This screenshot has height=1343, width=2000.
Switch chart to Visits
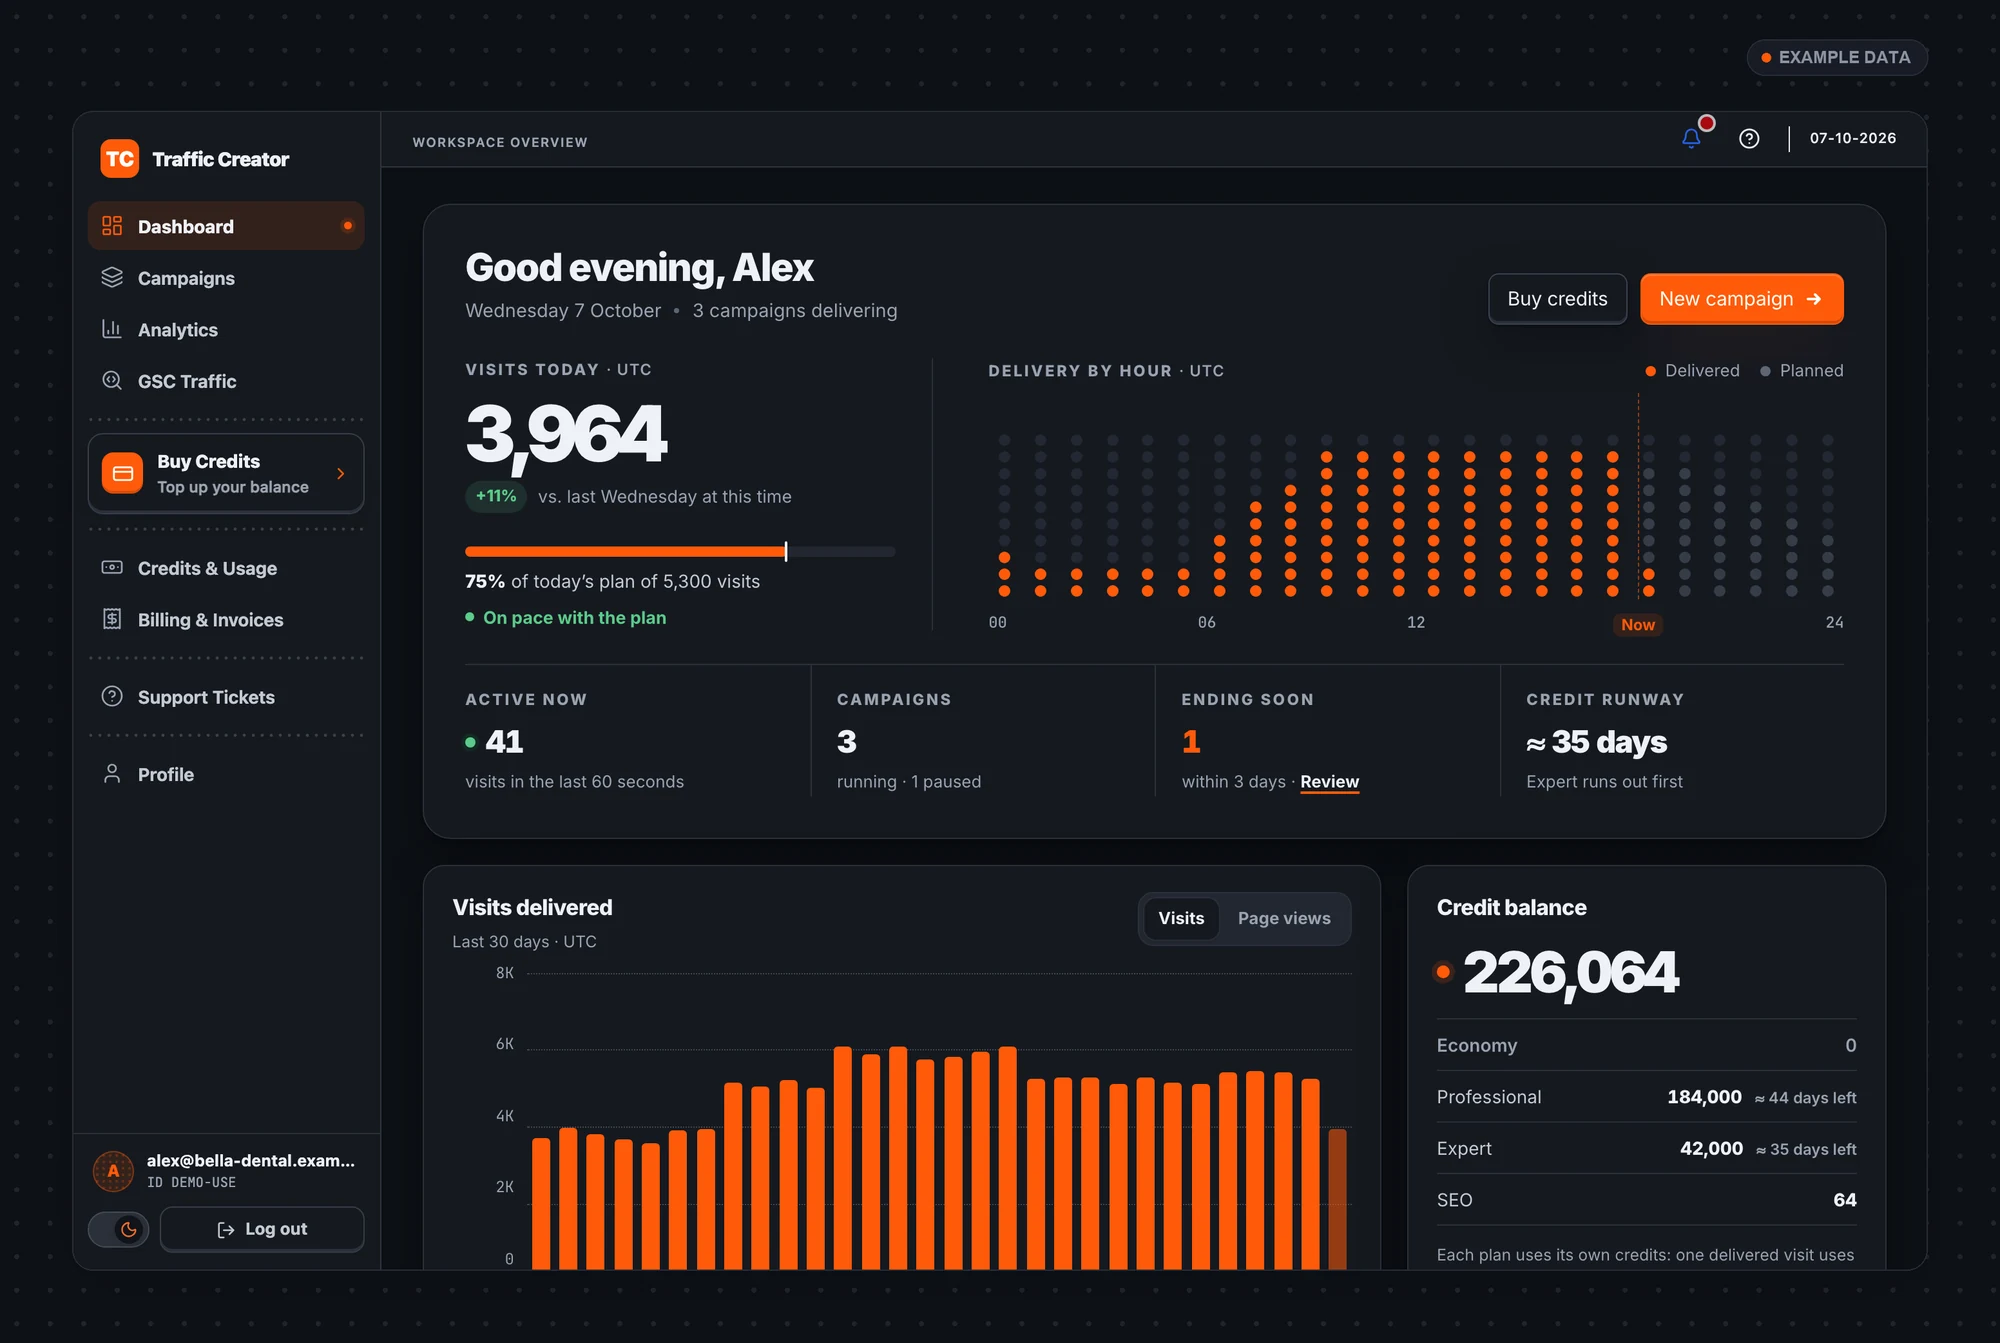pyautogui.click(x=1181, y=918)
